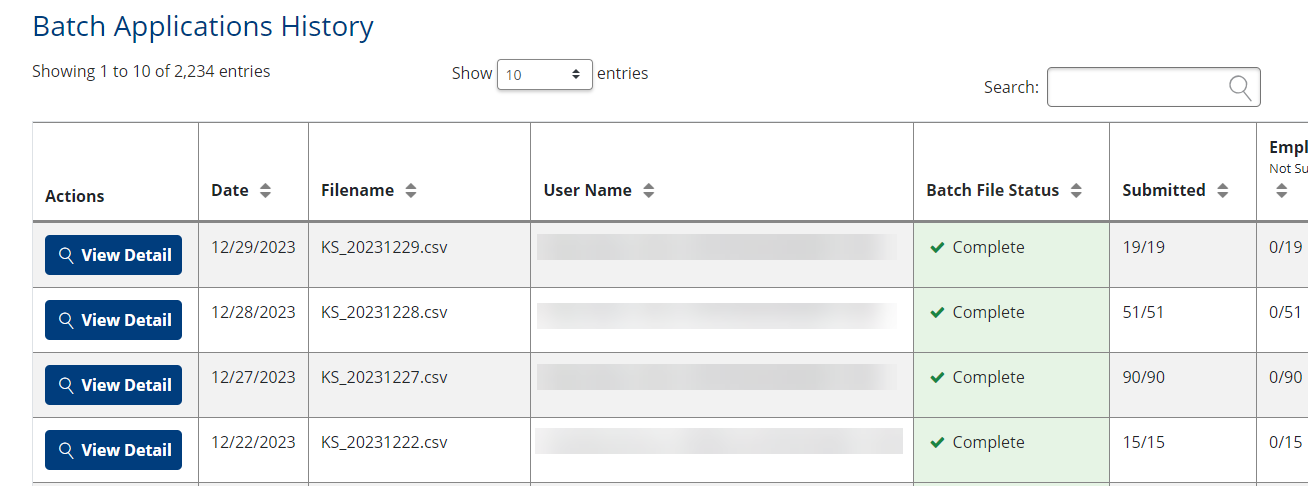Click the Filename column header
Image resolution: width=1308 pixels, height=486 pixels.
(x=357, y=190)
